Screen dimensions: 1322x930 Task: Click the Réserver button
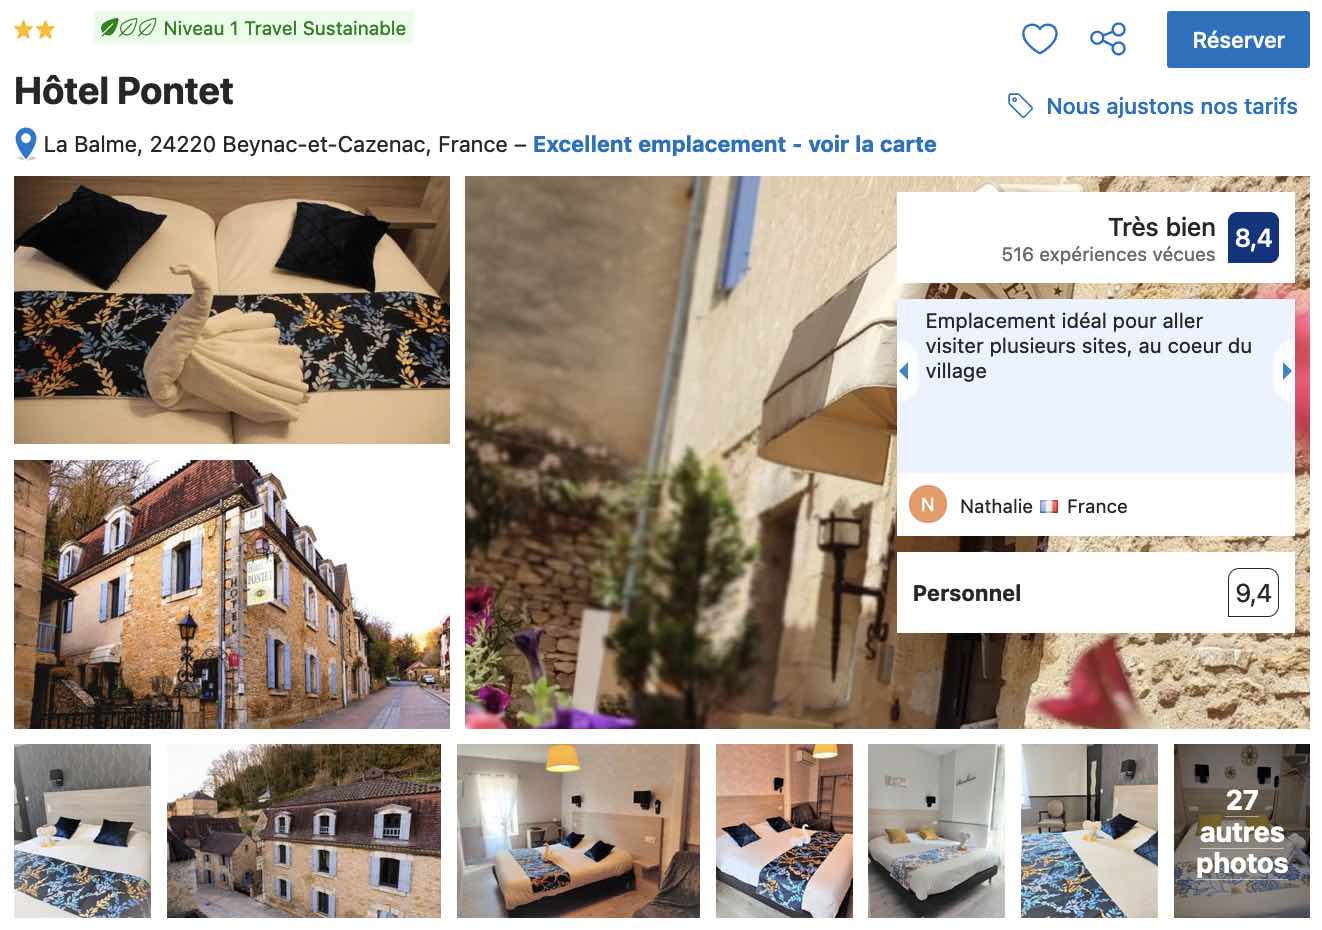pos(1238,40)
